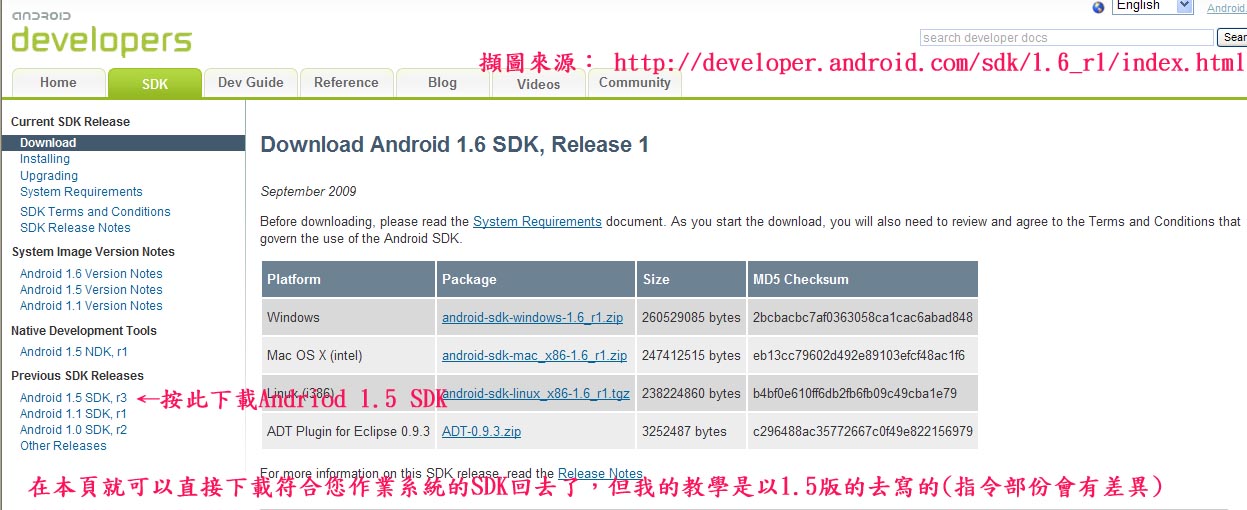Open the English language dropdown
1247x510 pixels.
[x=1154, y=6]
